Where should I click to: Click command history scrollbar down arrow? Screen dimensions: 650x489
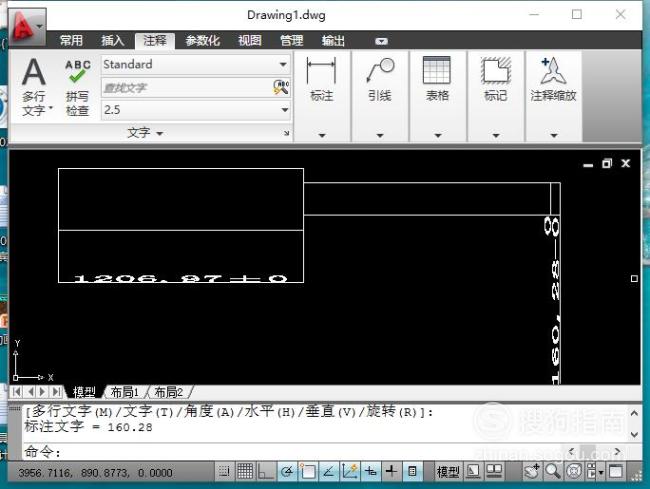pos(634,434)
